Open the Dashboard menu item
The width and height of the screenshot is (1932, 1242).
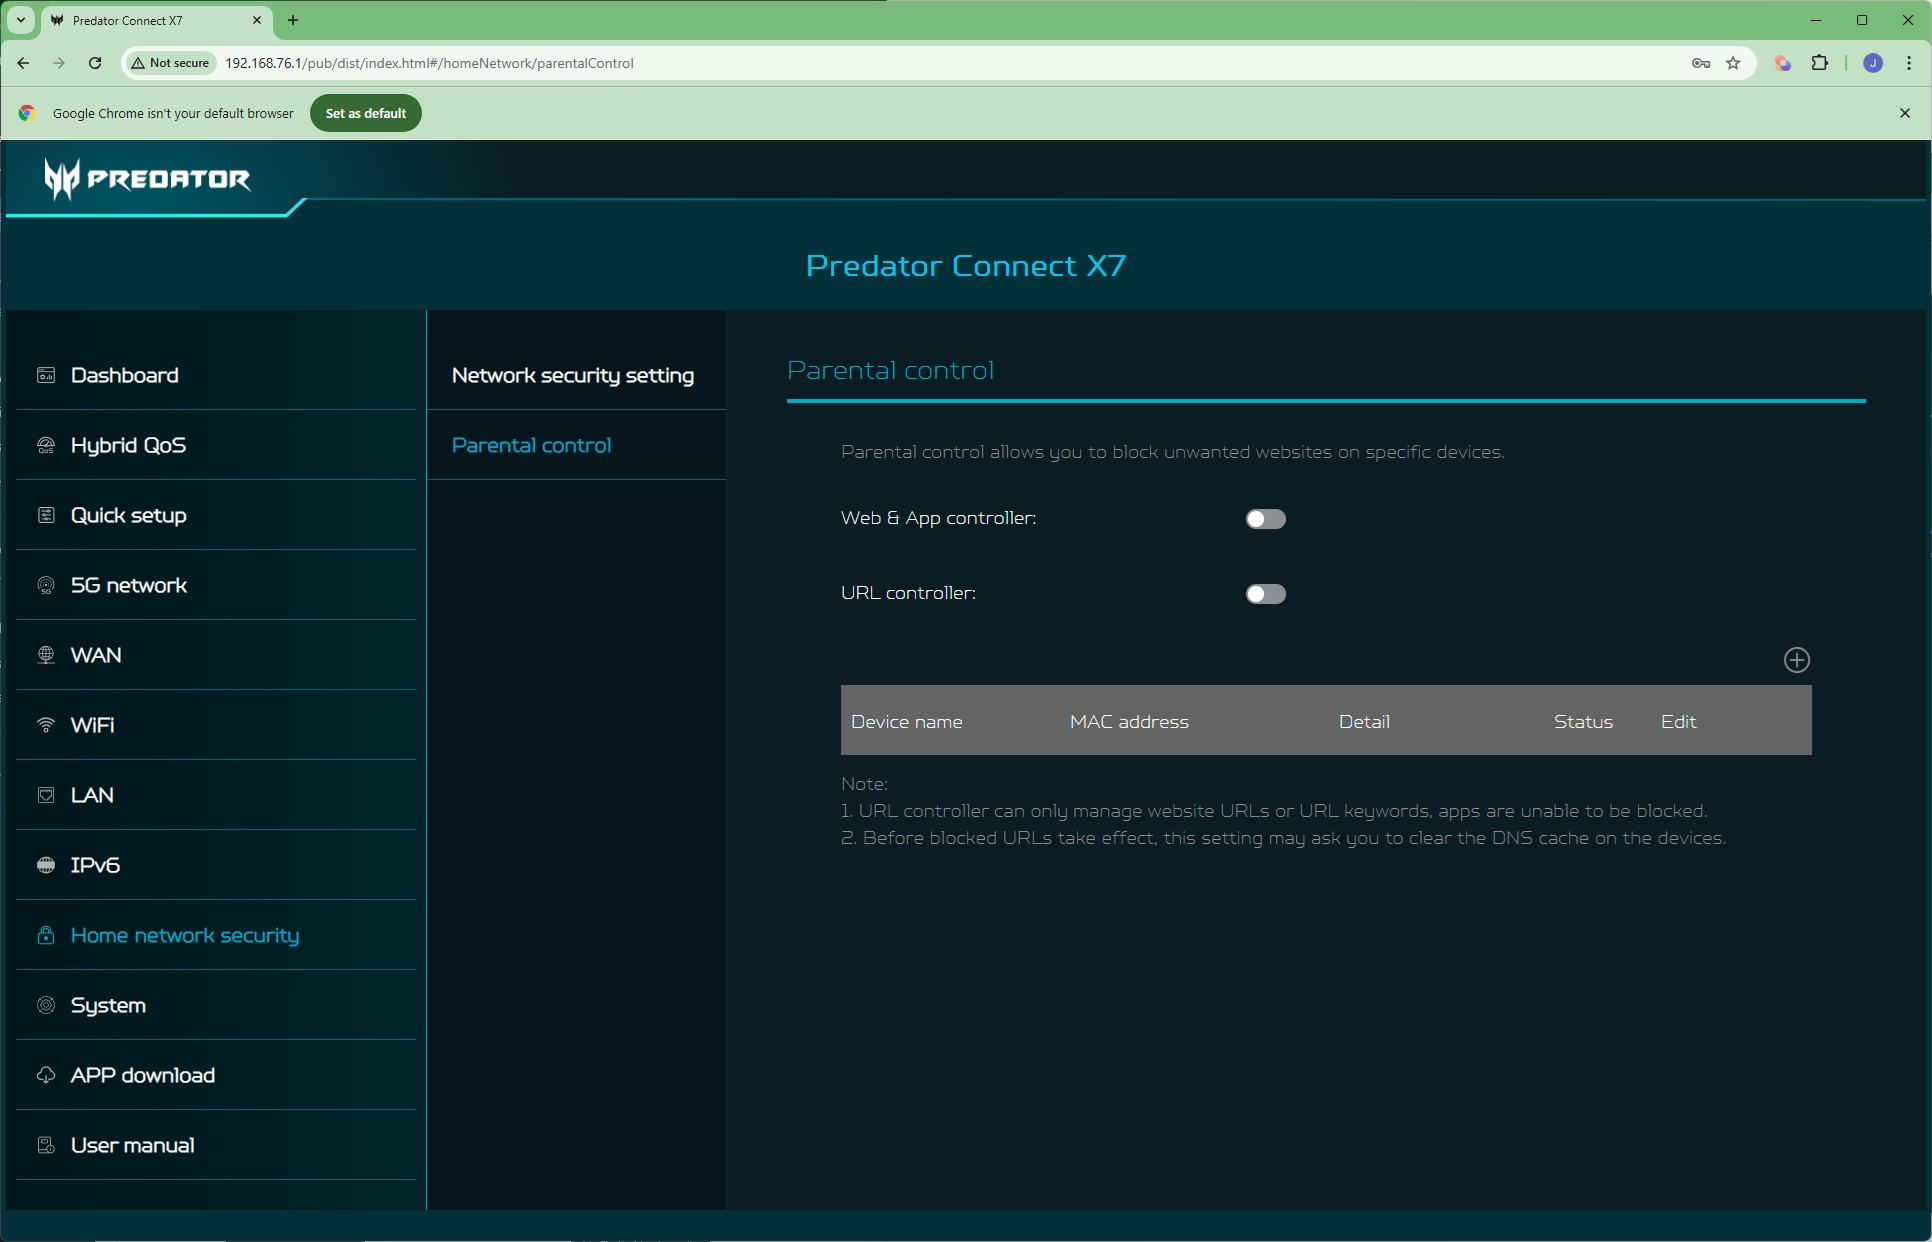124,375
